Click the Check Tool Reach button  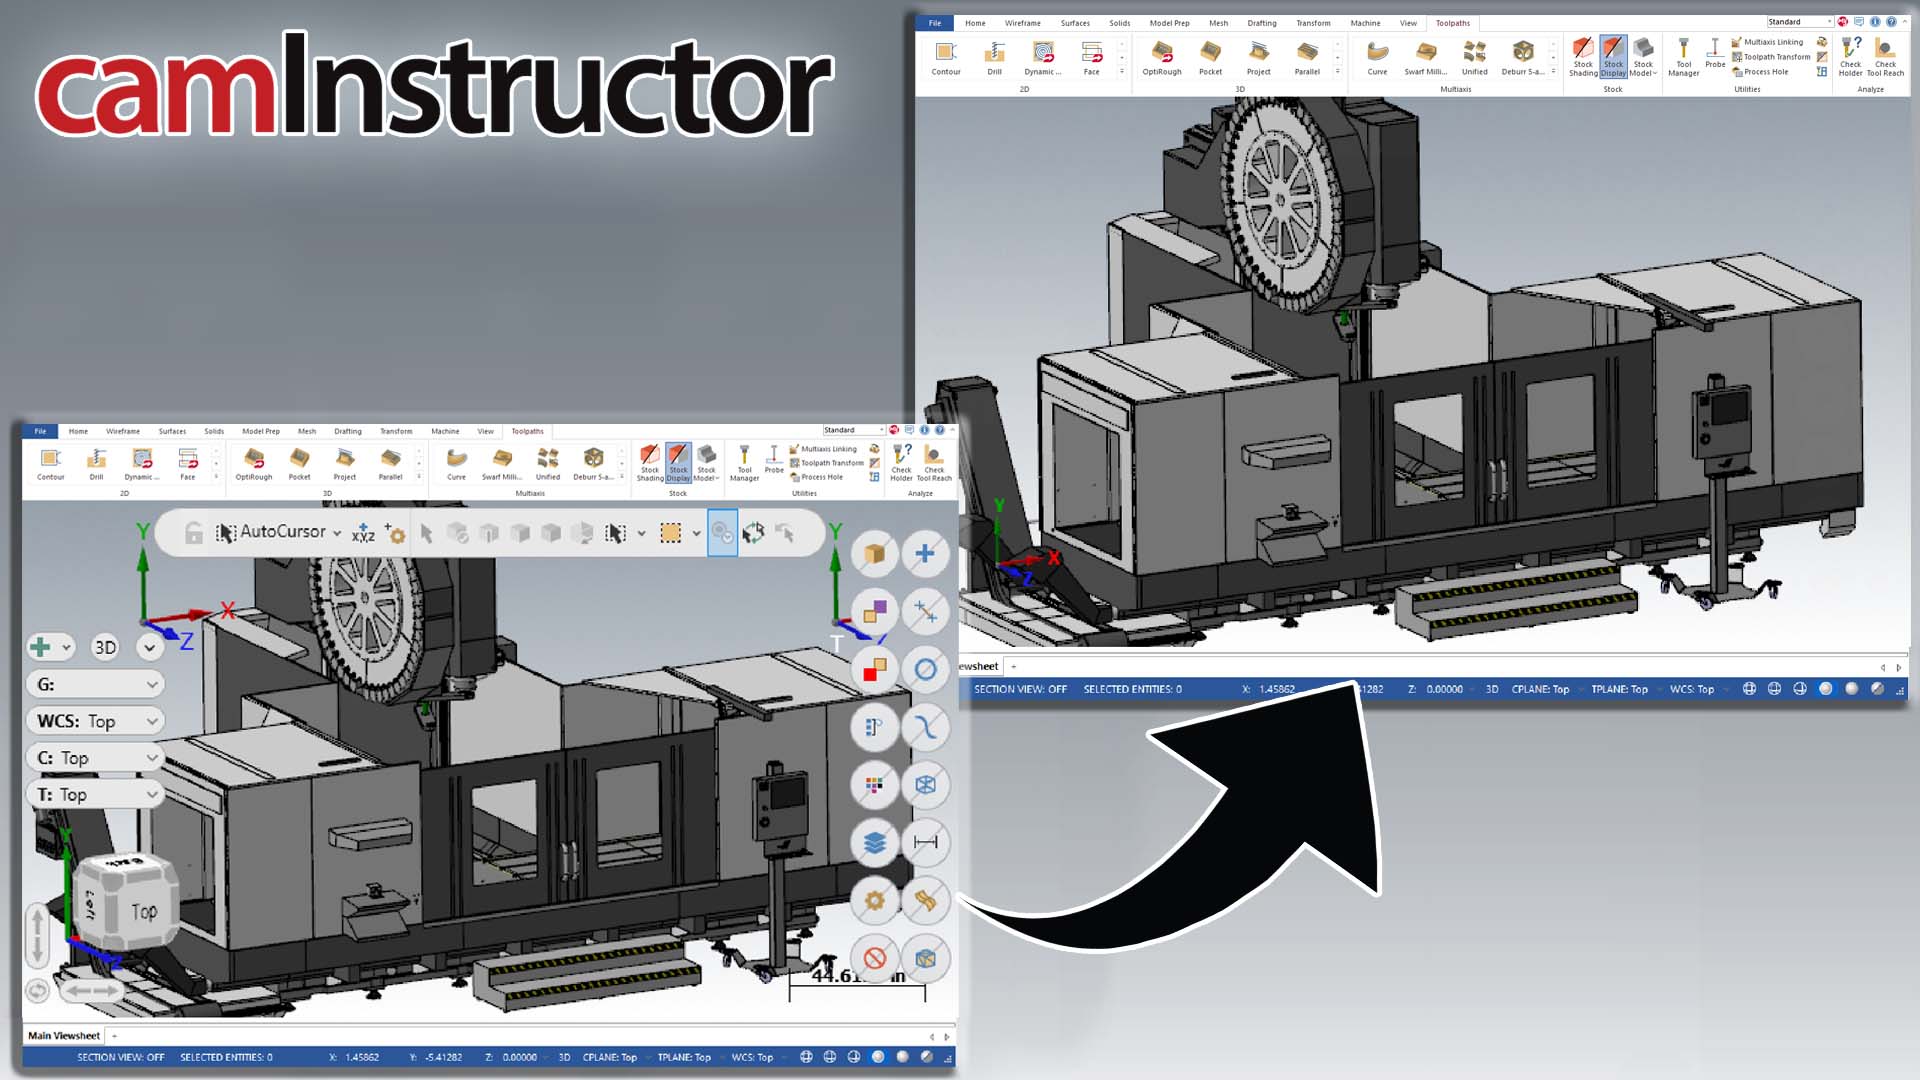click(933, 463)
